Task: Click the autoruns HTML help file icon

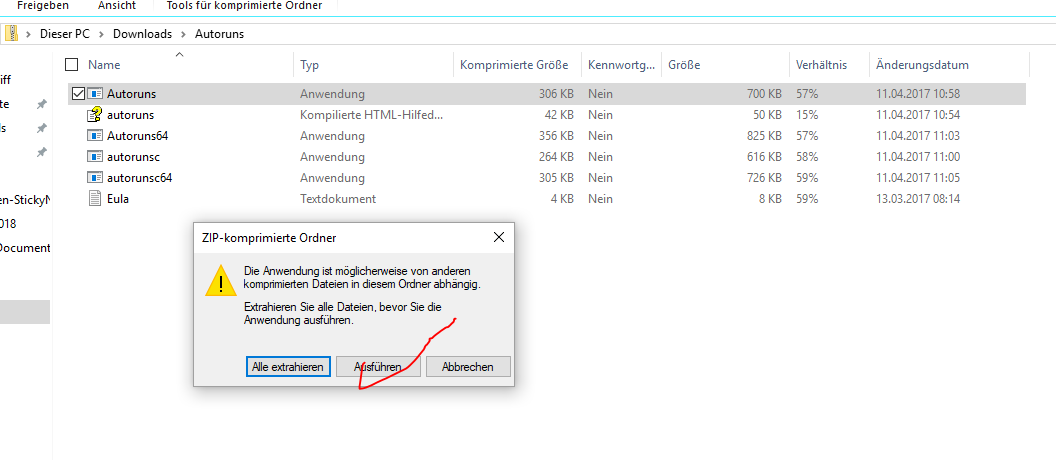Action: tap(95, 114)
